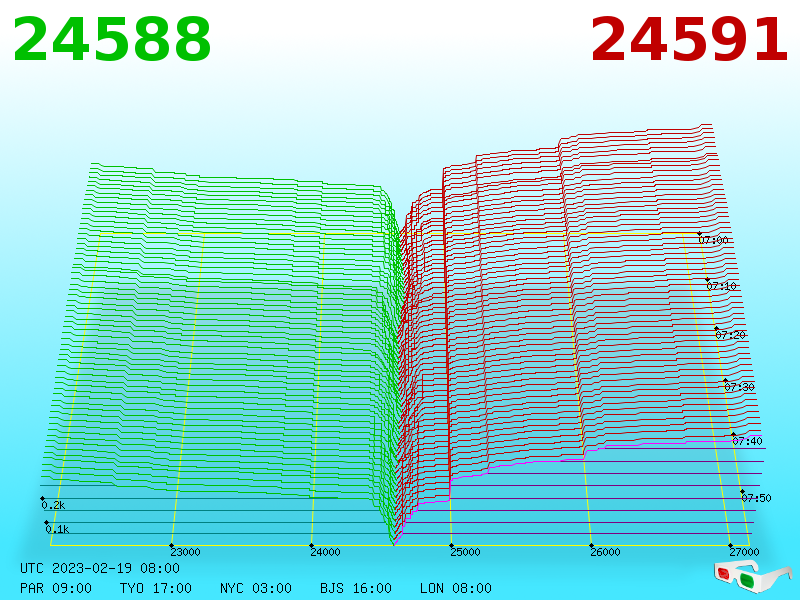This screenshot has height=600, width=800.
Task: Click the red ask price 24591
Action: point(689,39)
